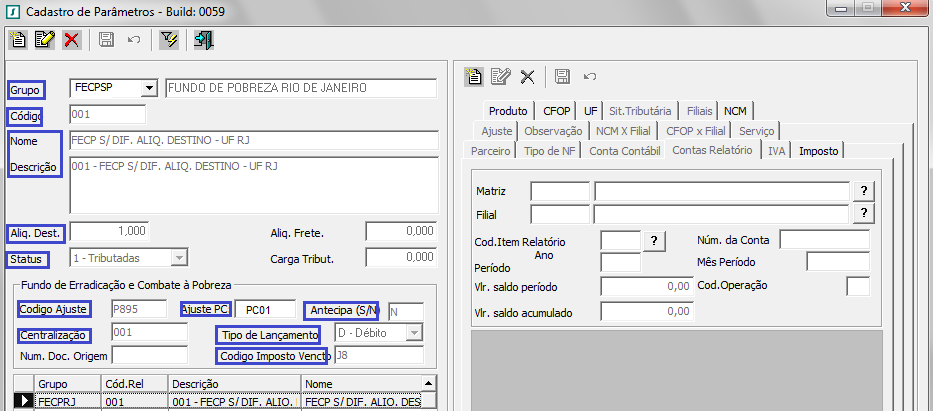The height and width of the screenshot is (411, 933).
Task: Select the Parceiro tab
Action: [x=490, y=151]
